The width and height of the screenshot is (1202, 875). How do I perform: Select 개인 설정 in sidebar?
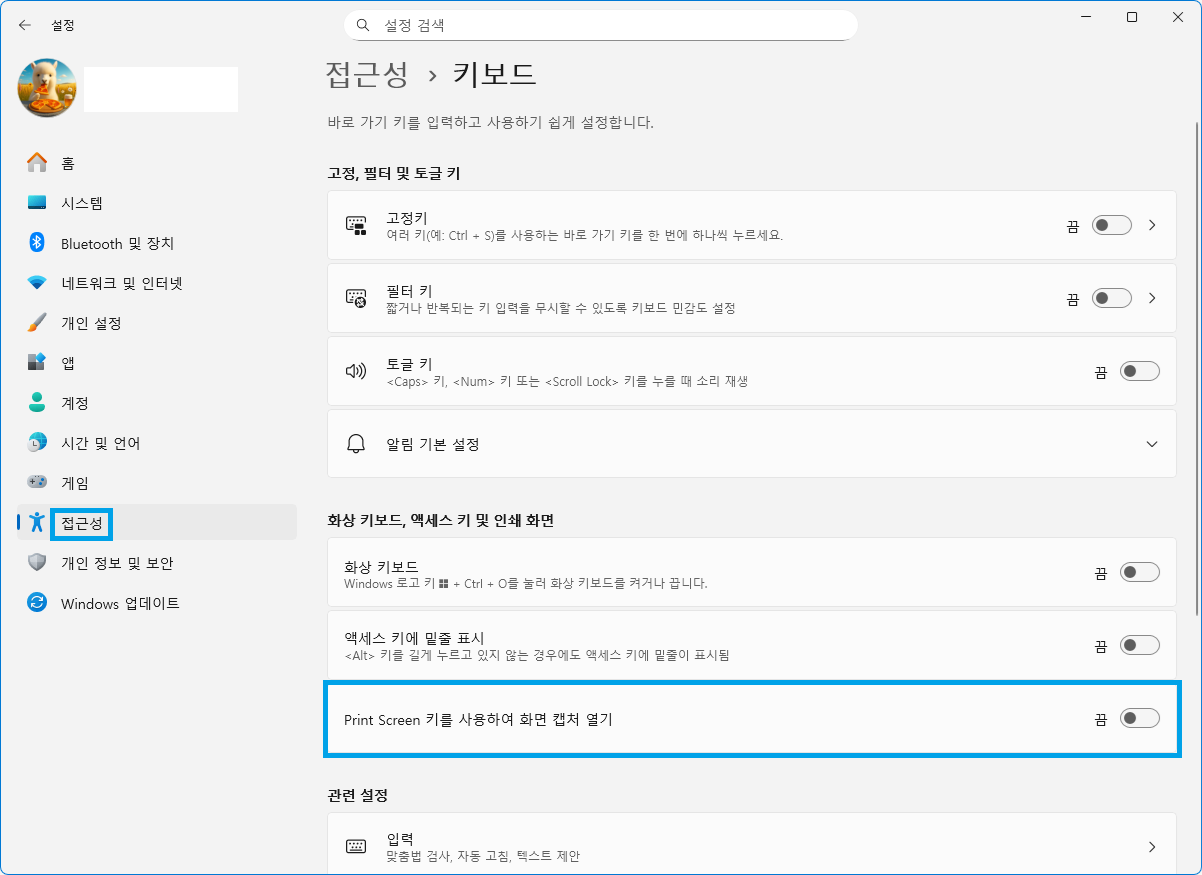[157, 323]
